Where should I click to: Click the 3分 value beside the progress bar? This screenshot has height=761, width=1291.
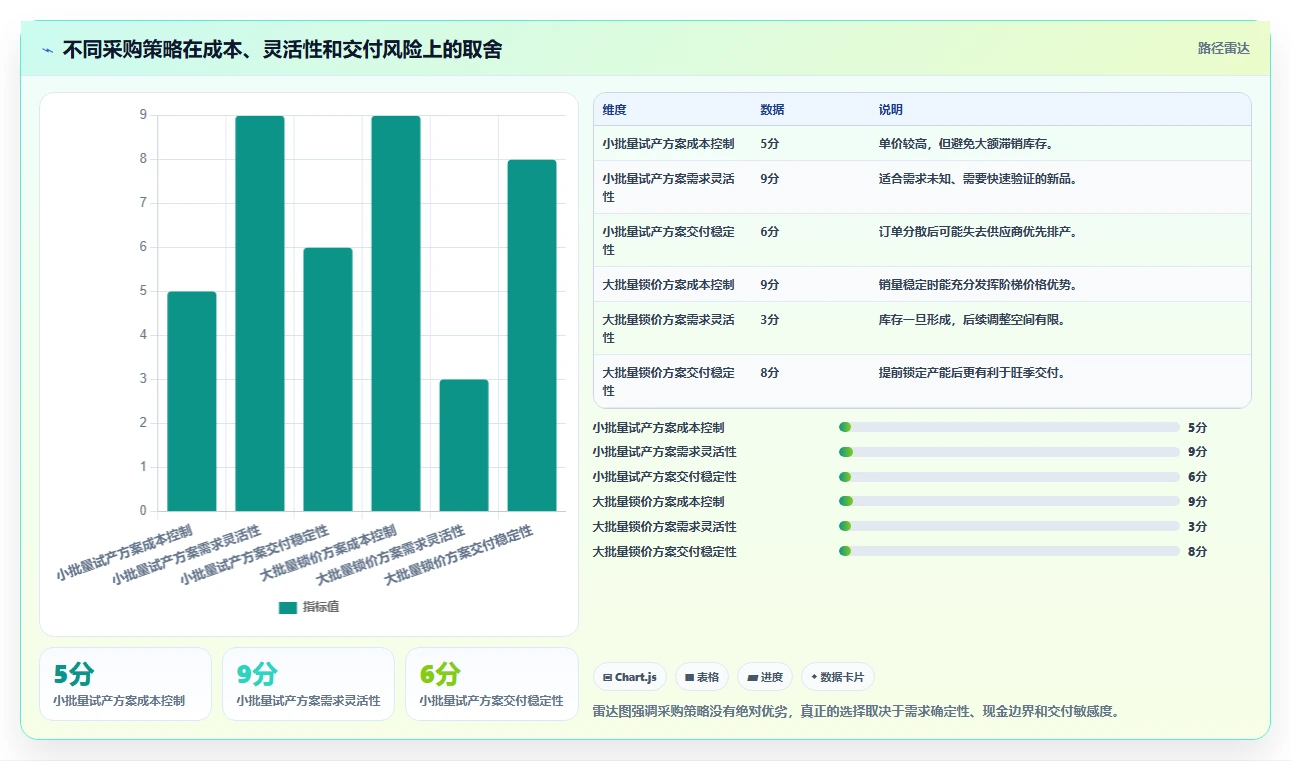[1197, 526]
